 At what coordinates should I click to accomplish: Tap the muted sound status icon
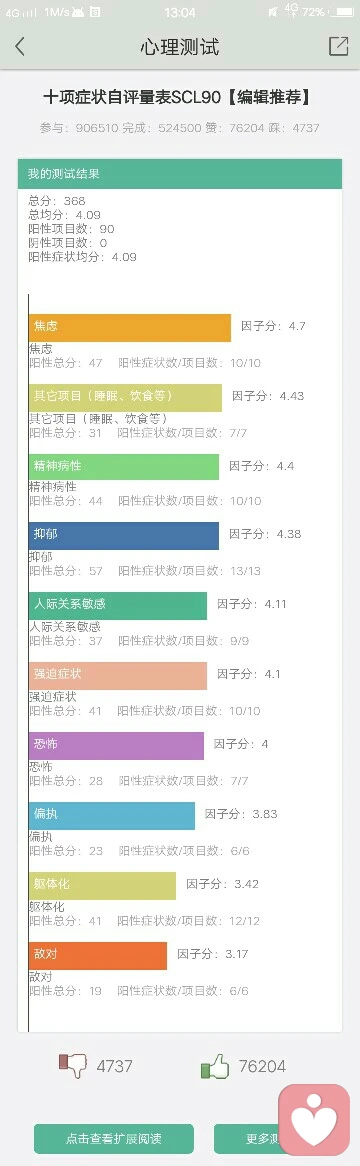(273, 12)
